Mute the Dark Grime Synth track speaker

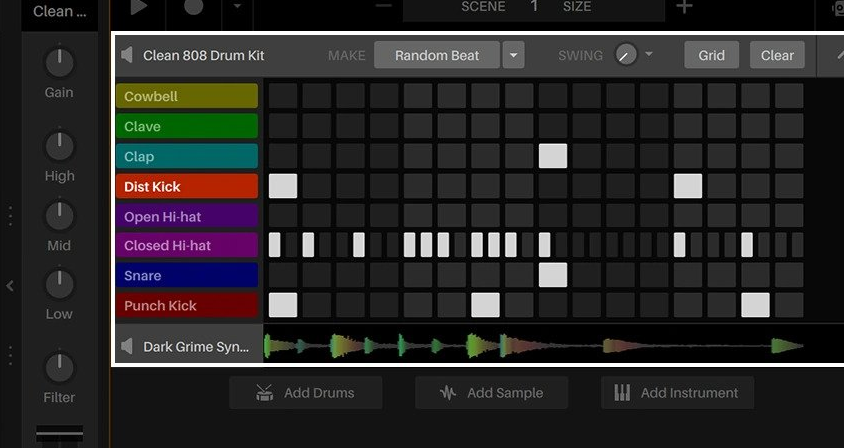click(x=126, y=346)
